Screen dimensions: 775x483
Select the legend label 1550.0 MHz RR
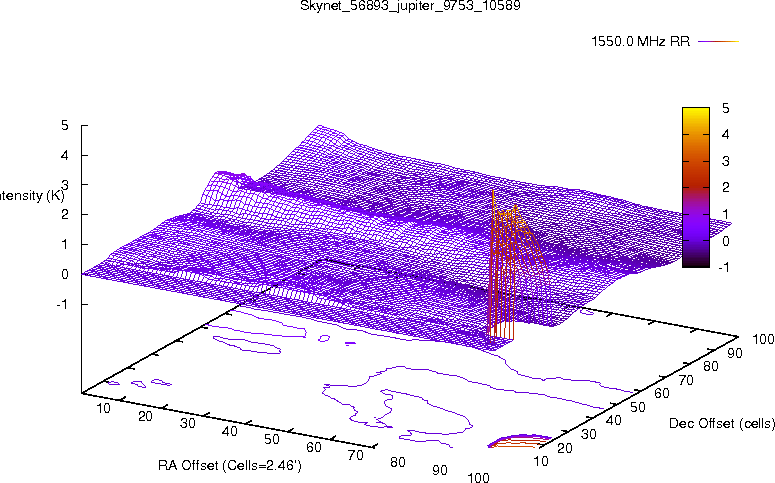640,41
